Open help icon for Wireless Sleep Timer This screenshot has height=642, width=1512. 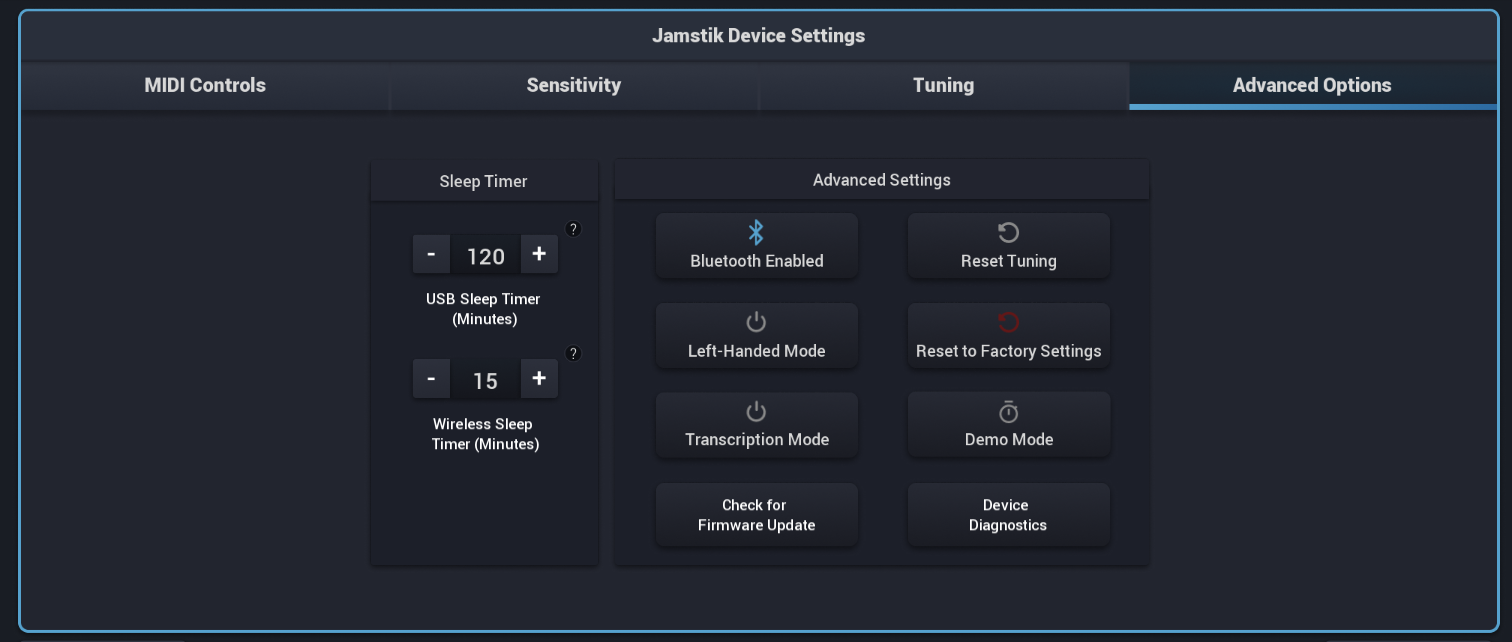[x=573, y=353]
